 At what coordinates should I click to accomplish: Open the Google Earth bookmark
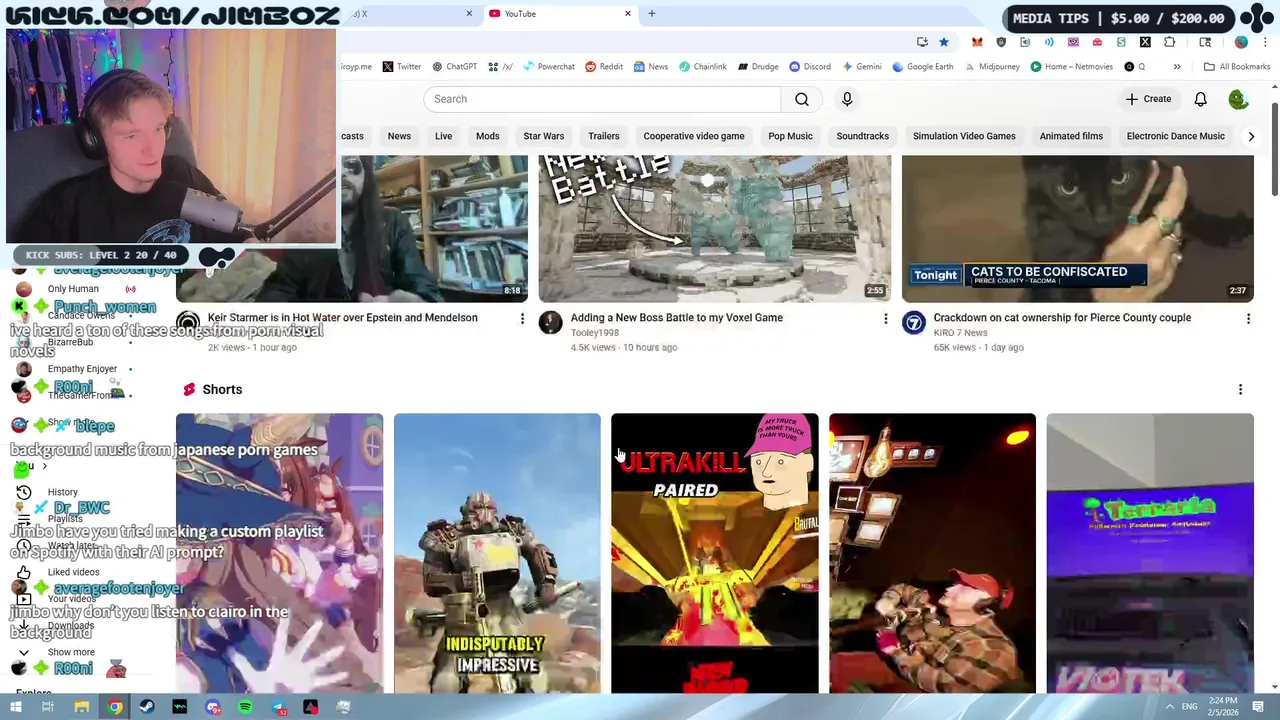(x=925, y=67)
